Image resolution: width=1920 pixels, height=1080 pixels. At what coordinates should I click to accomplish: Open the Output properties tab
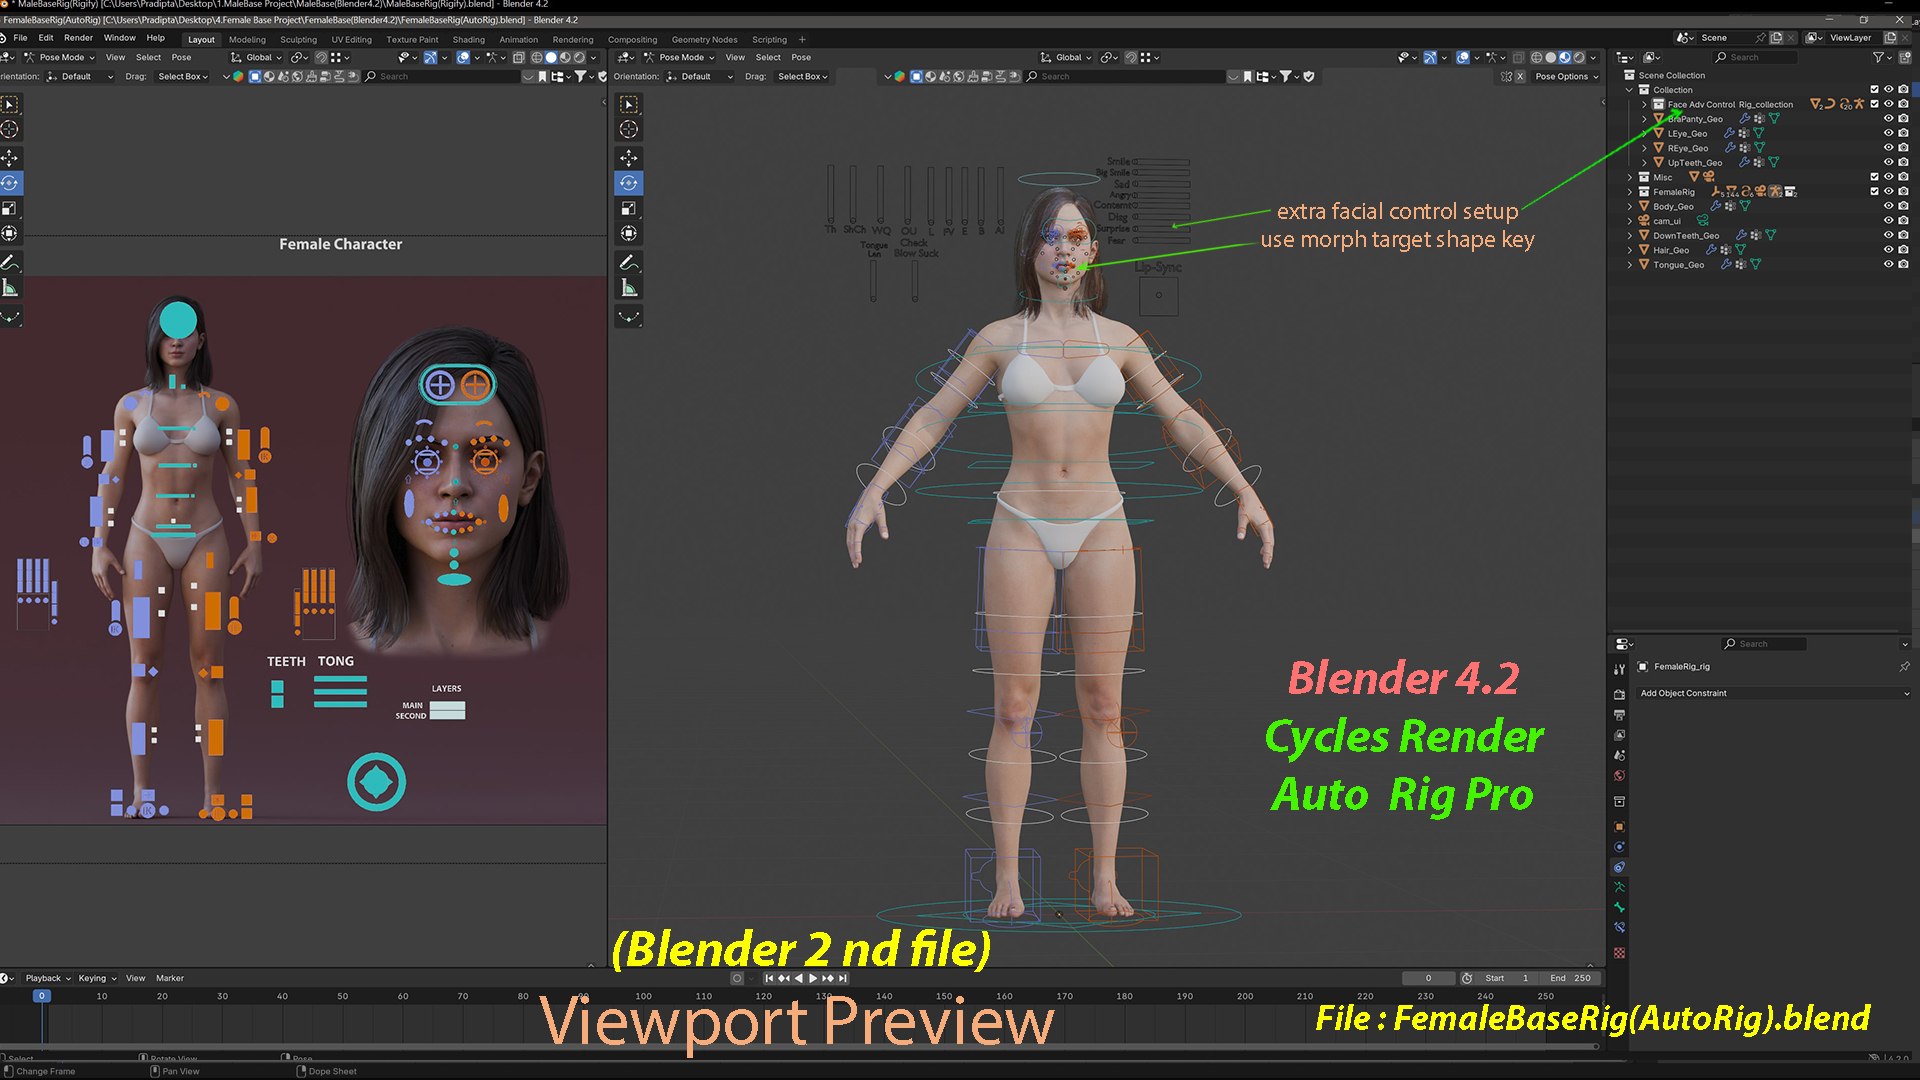pyautogui.click(x=1619, y=714)
